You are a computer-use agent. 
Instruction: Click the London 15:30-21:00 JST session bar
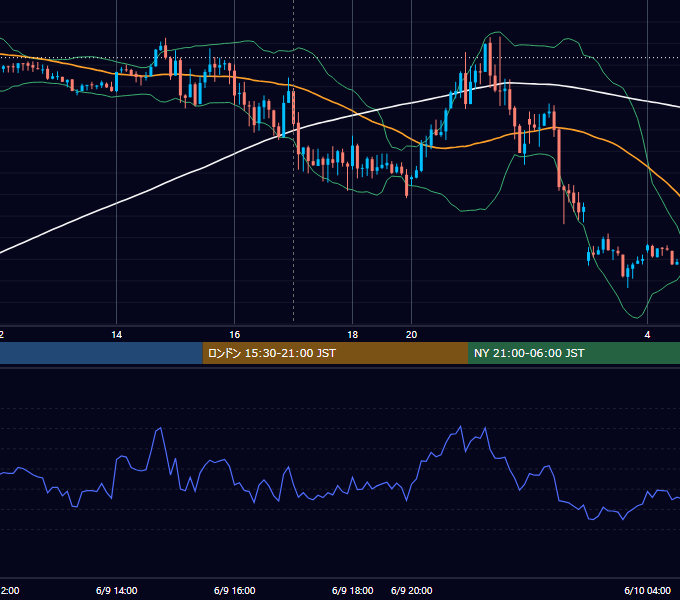(x=335, y=353)
